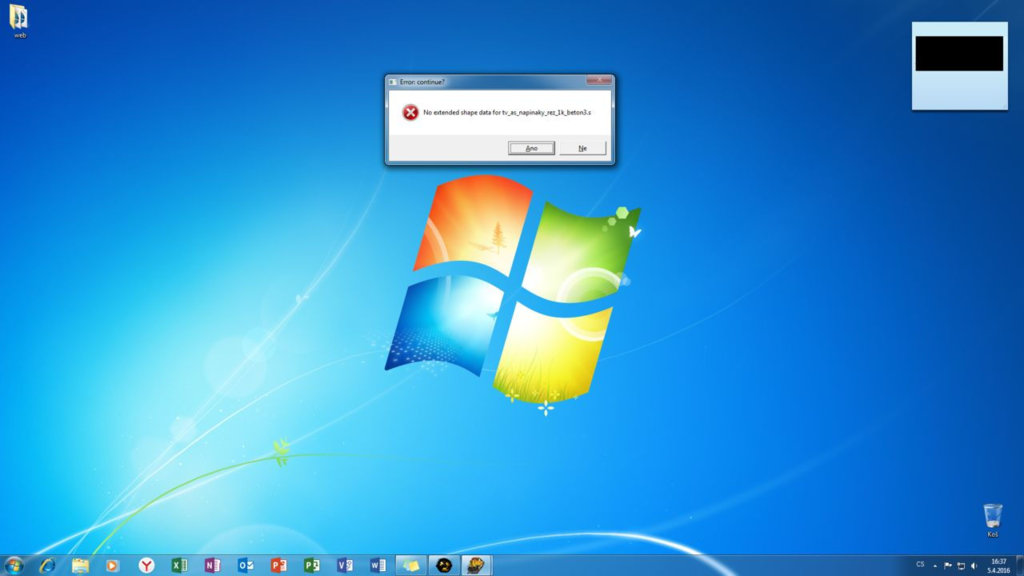Switch to the black round-face taskbar app
1024x576 pixels.
pyautogui.click(x=444, y=565)
